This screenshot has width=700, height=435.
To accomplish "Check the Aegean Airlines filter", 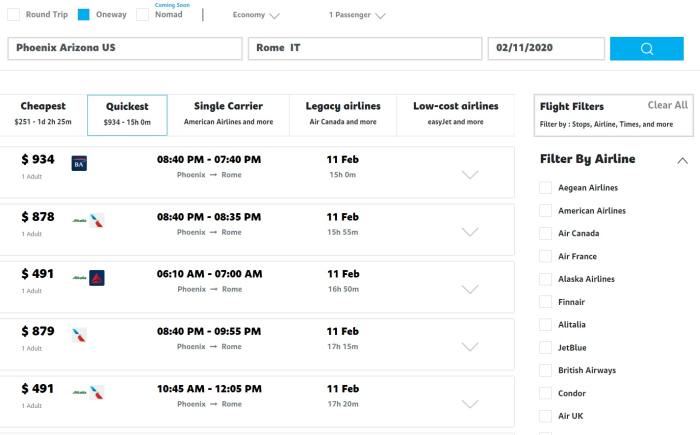I will (545, 188).
